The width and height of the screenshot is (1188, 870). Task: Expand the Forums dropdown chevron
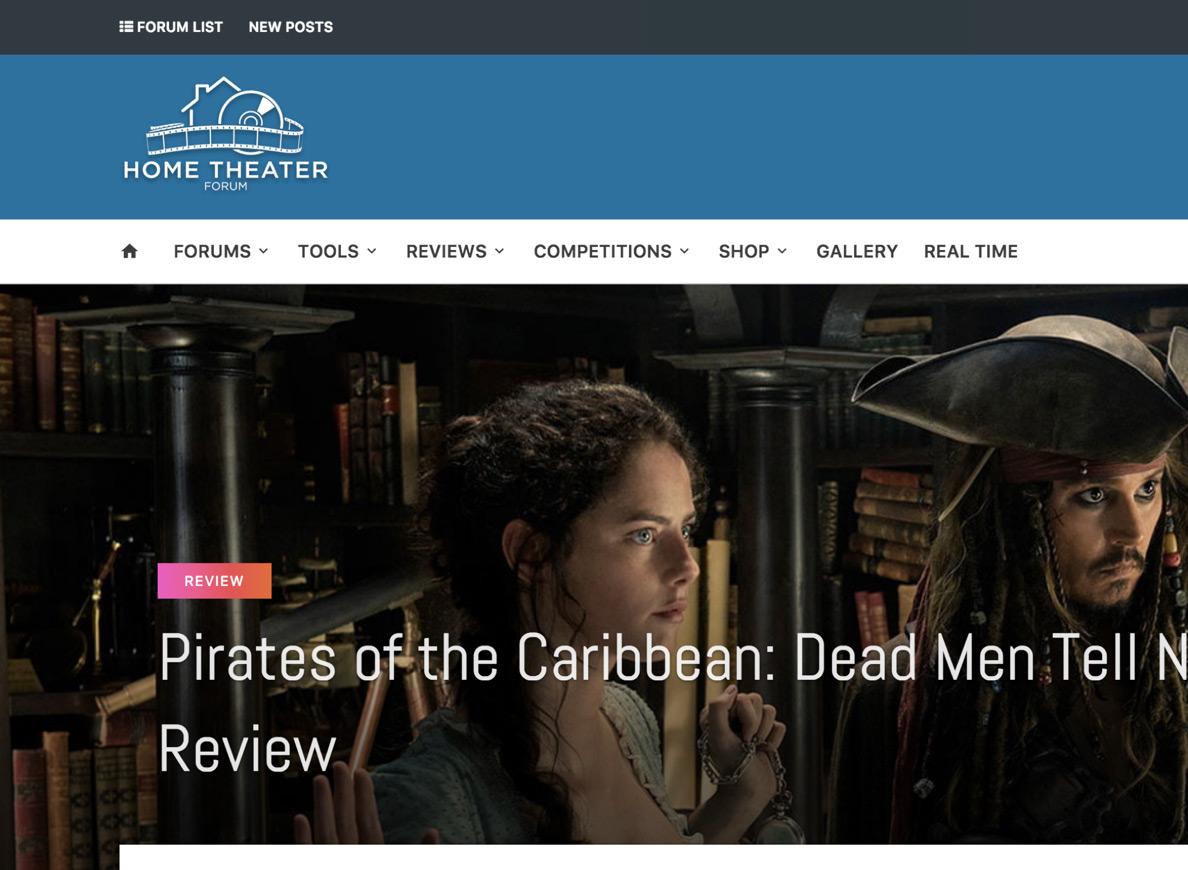[x=264, y=251]
